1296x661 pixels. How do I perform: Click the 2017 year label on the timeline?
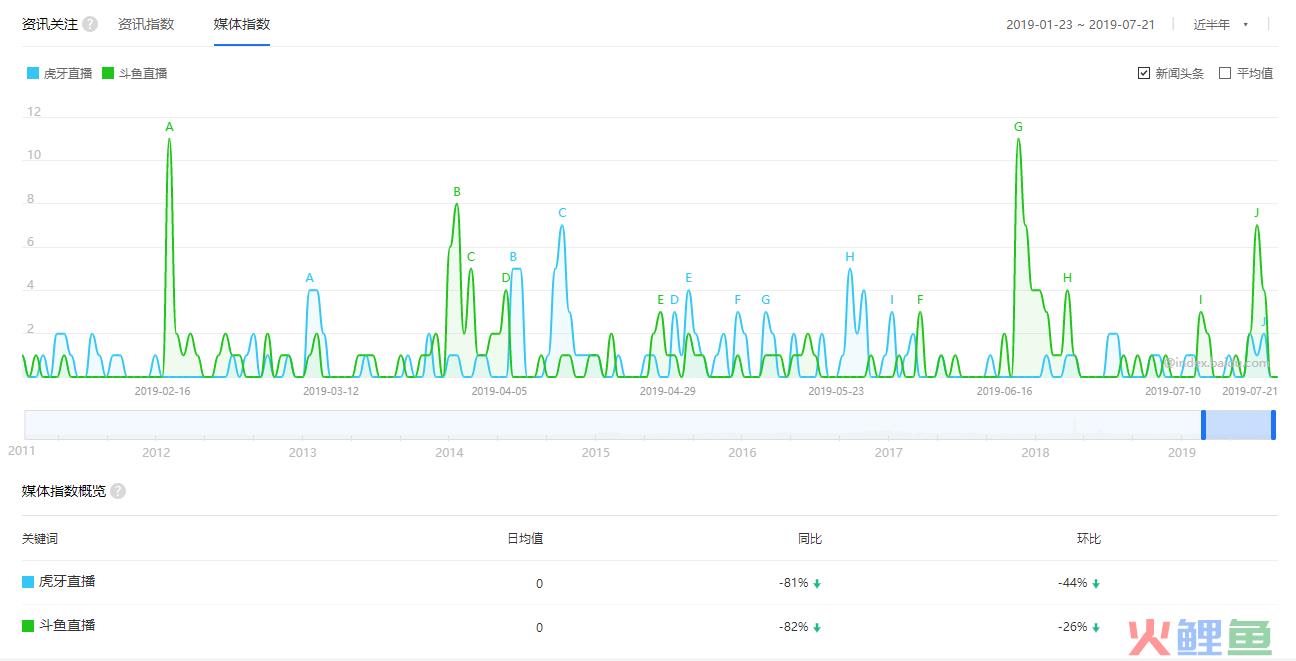[888, 453]
